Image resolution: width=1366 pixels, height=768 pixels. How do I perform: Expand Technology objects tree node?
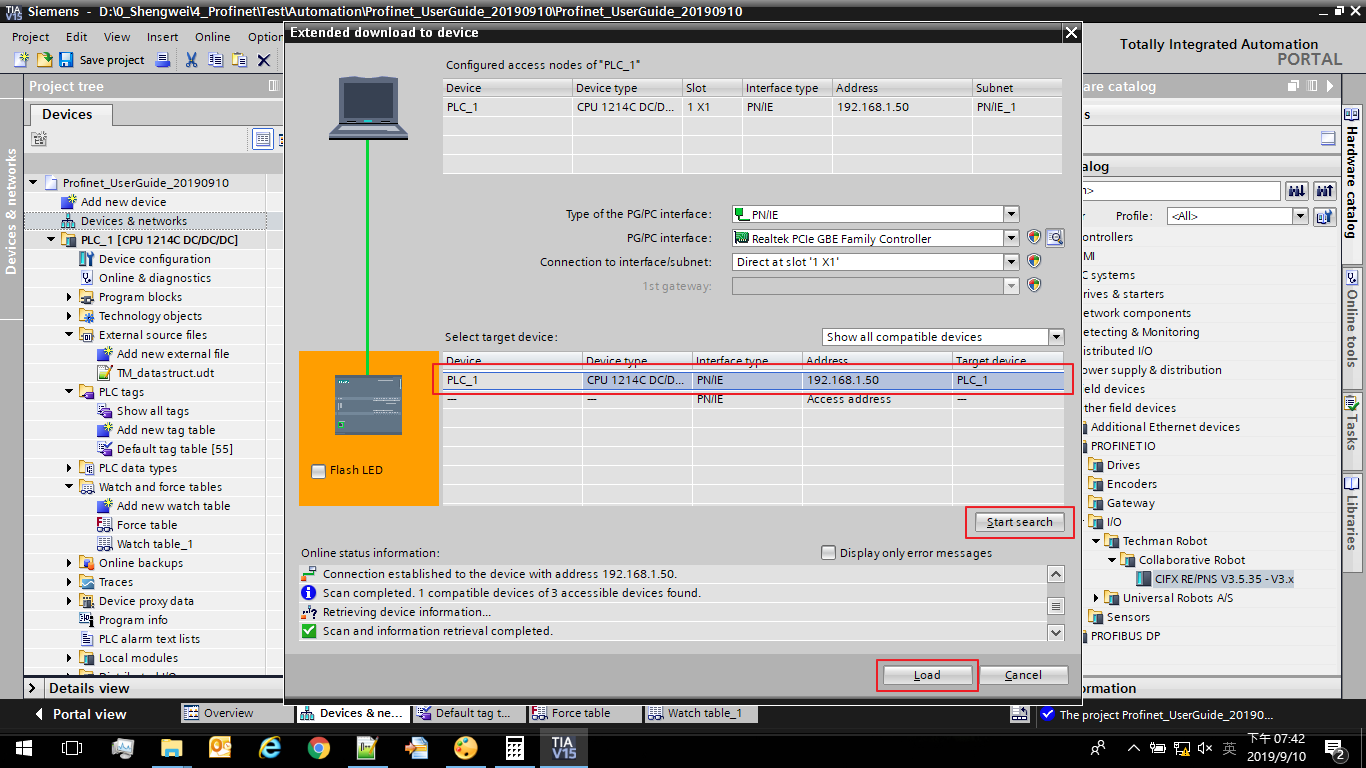coord(69,316)
